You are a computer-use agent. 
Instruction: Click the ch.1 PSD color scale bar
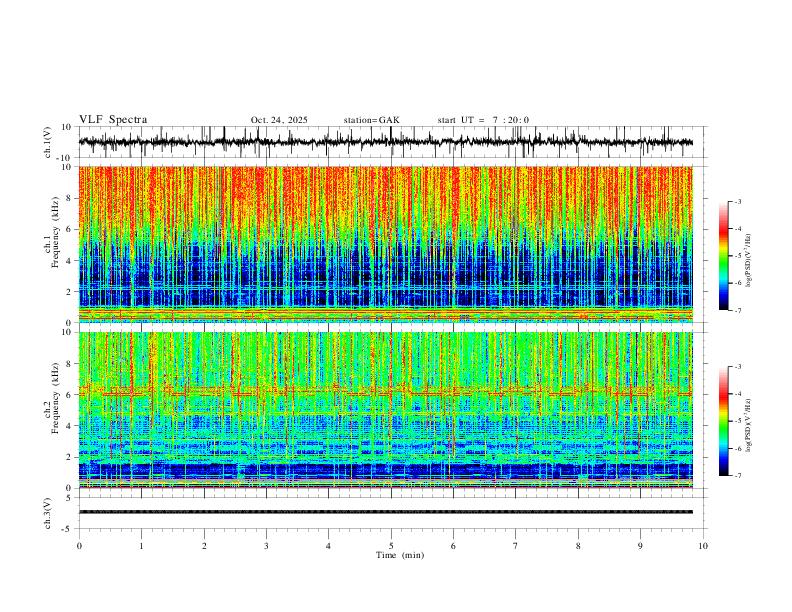[723, 256]
